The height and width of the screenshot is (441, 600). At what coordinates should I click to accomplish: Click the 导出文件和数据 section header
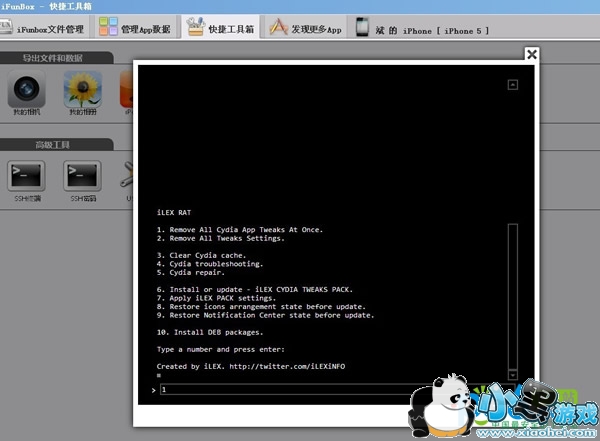54,58
